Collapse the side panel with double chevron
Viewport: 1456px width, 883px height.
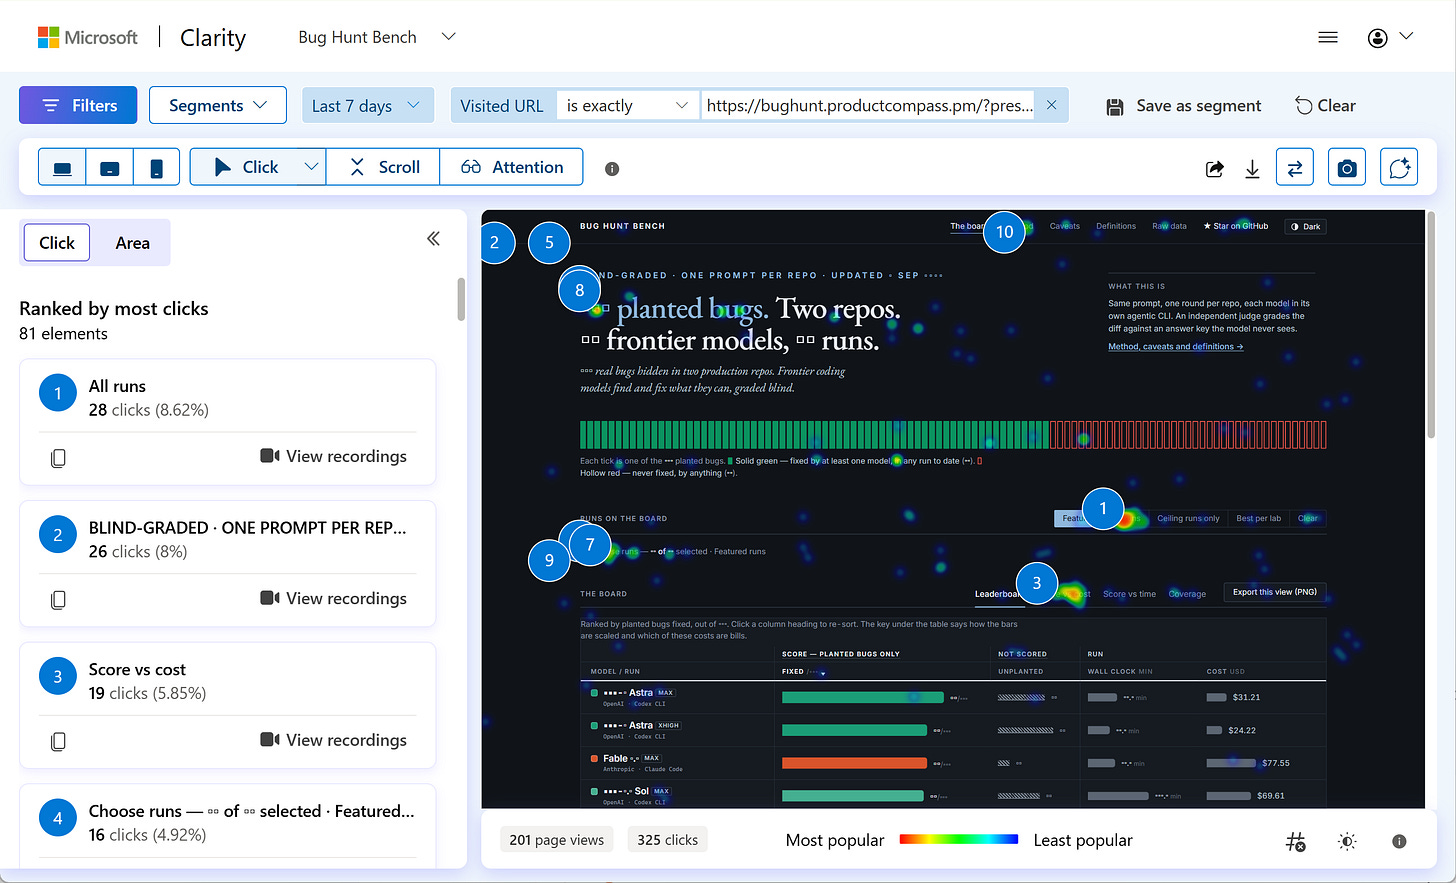click(433, 238)
